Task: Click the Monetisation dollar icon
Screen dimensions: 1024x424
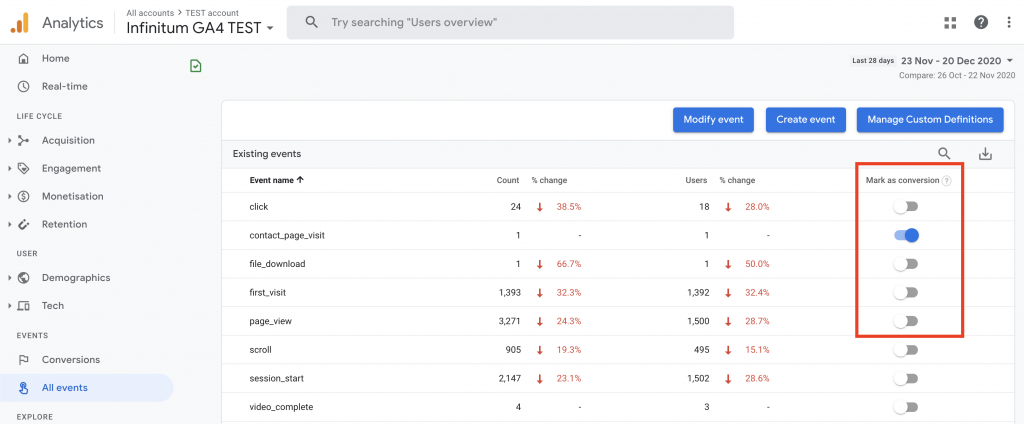Action: [24, 196]
